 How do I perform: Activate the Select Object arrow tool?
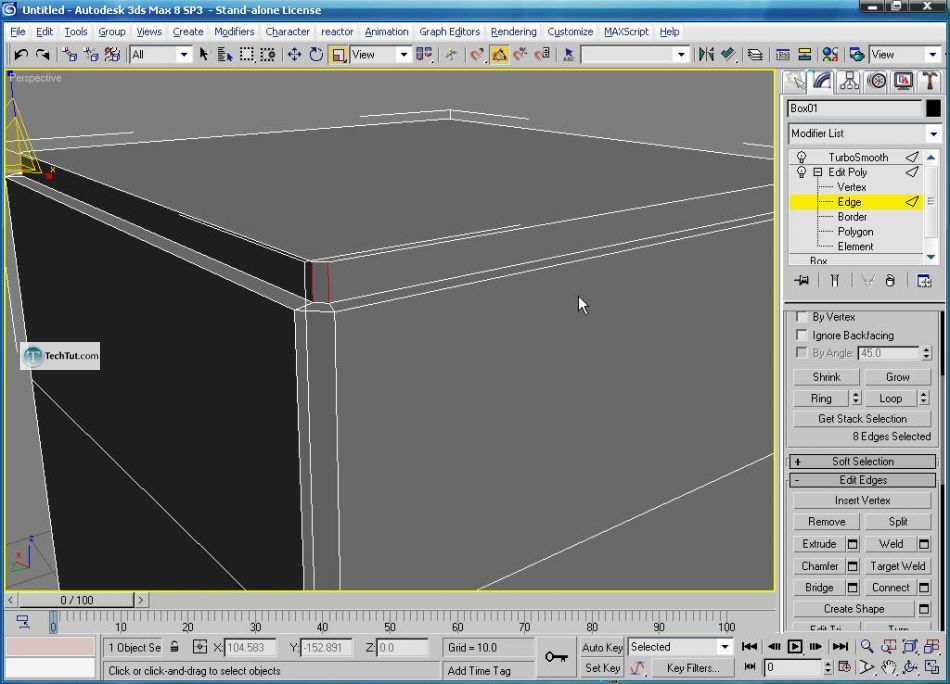pos(204,55)
